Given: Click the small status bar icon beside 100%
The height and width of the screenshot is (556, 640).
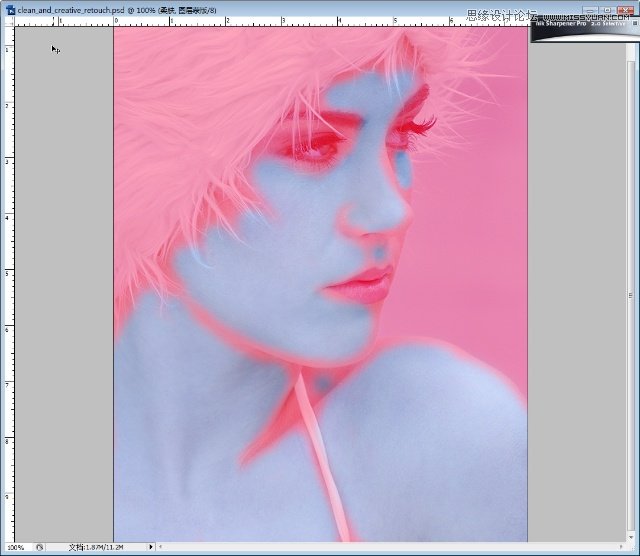Looking at the screenshot, I should tap(39, 547).
